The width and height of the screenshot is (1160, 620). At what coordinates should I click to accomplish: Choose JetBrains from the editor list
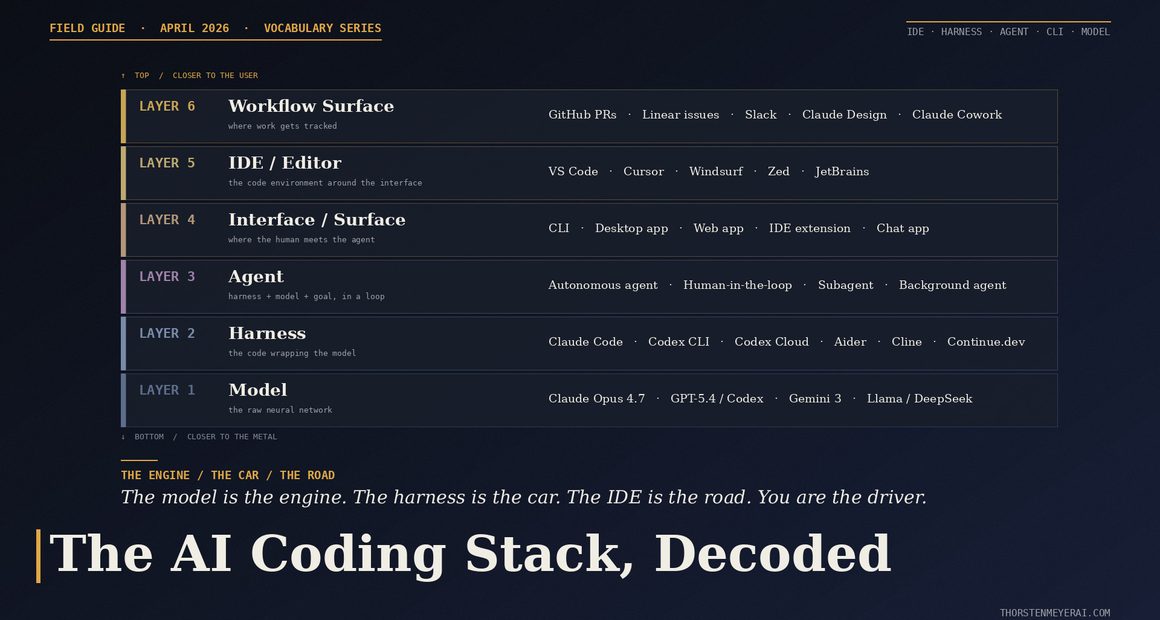coord(841,172)
